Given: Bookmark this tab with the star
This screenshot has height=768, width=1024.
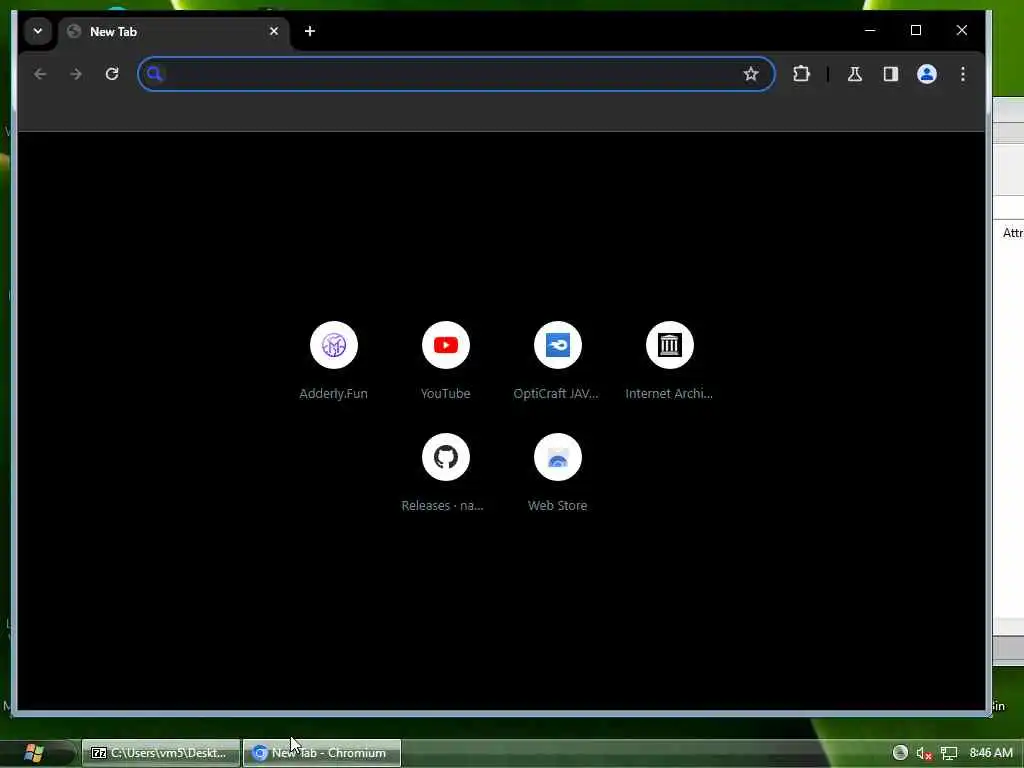Looking at the screenshot, I should coord(751,74).
